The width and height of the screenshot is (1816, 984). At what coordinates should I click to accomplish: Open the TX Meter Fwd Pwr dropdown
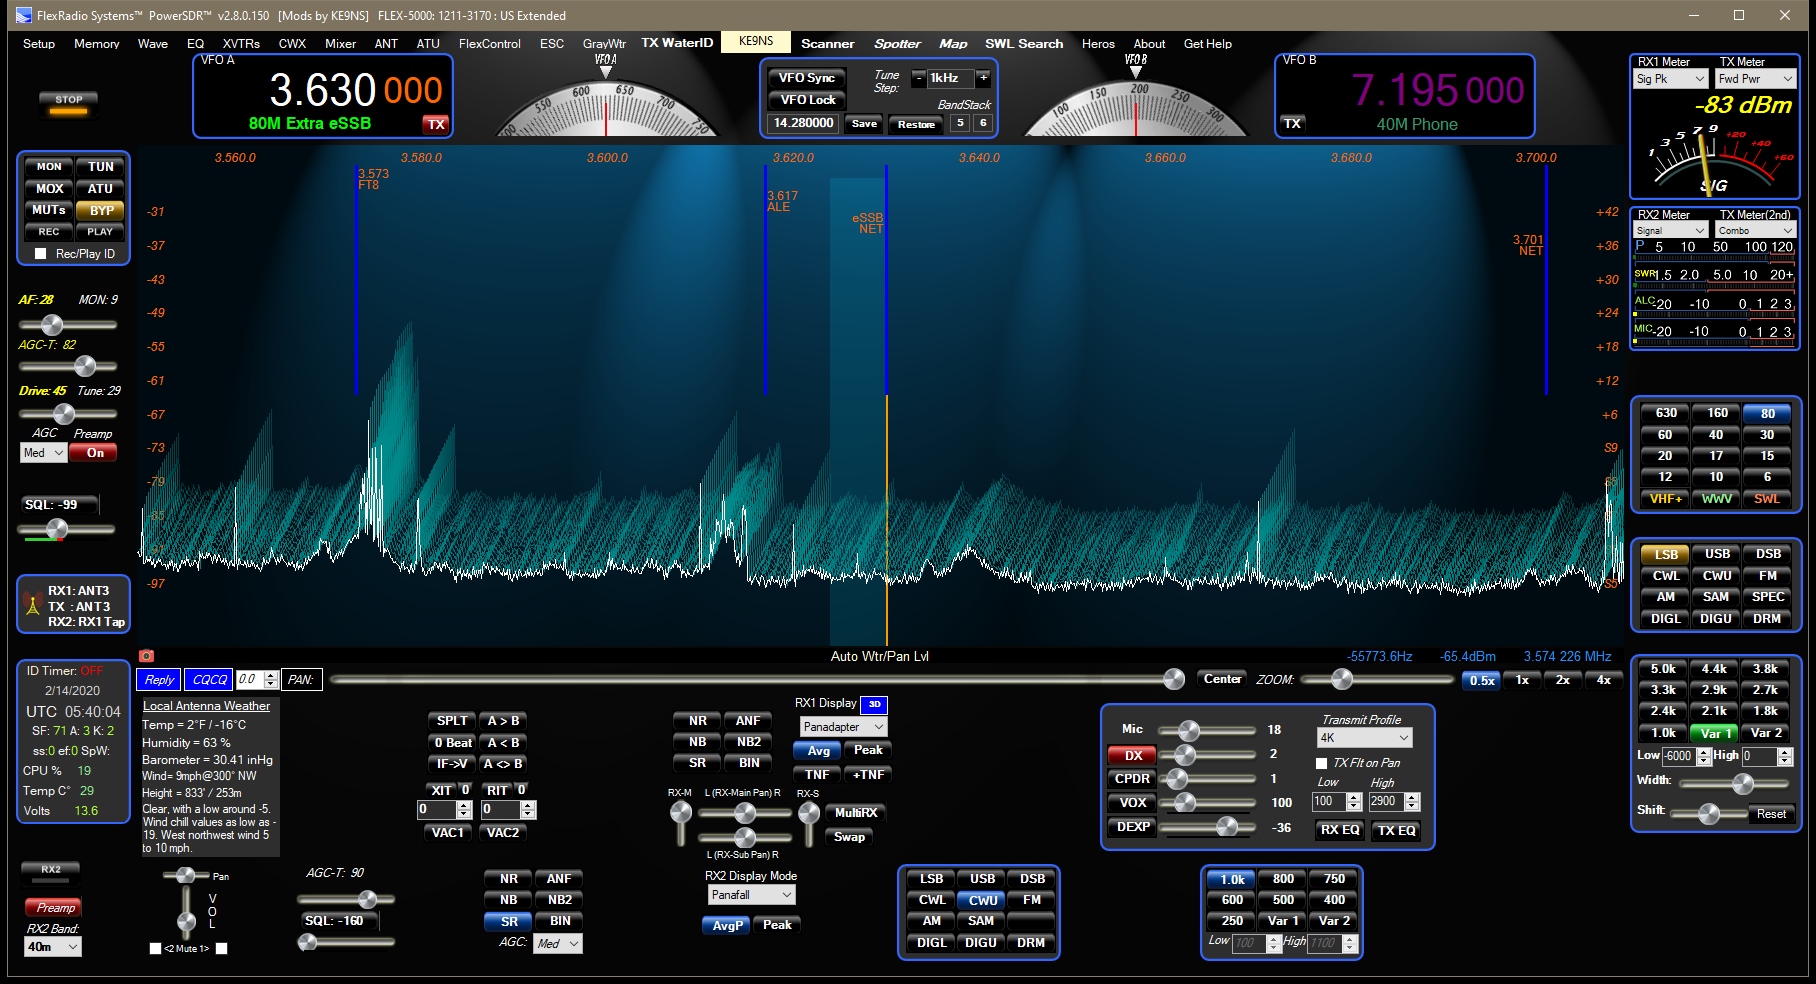1755,79
